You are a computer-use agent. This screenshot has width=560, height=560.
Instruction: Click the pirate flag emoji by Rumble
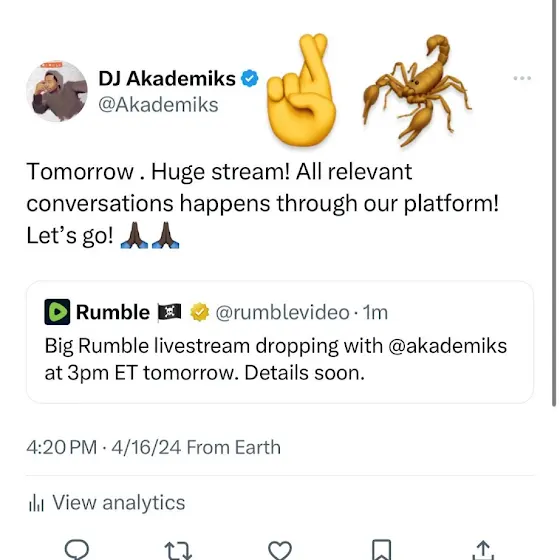click(169, 312)
